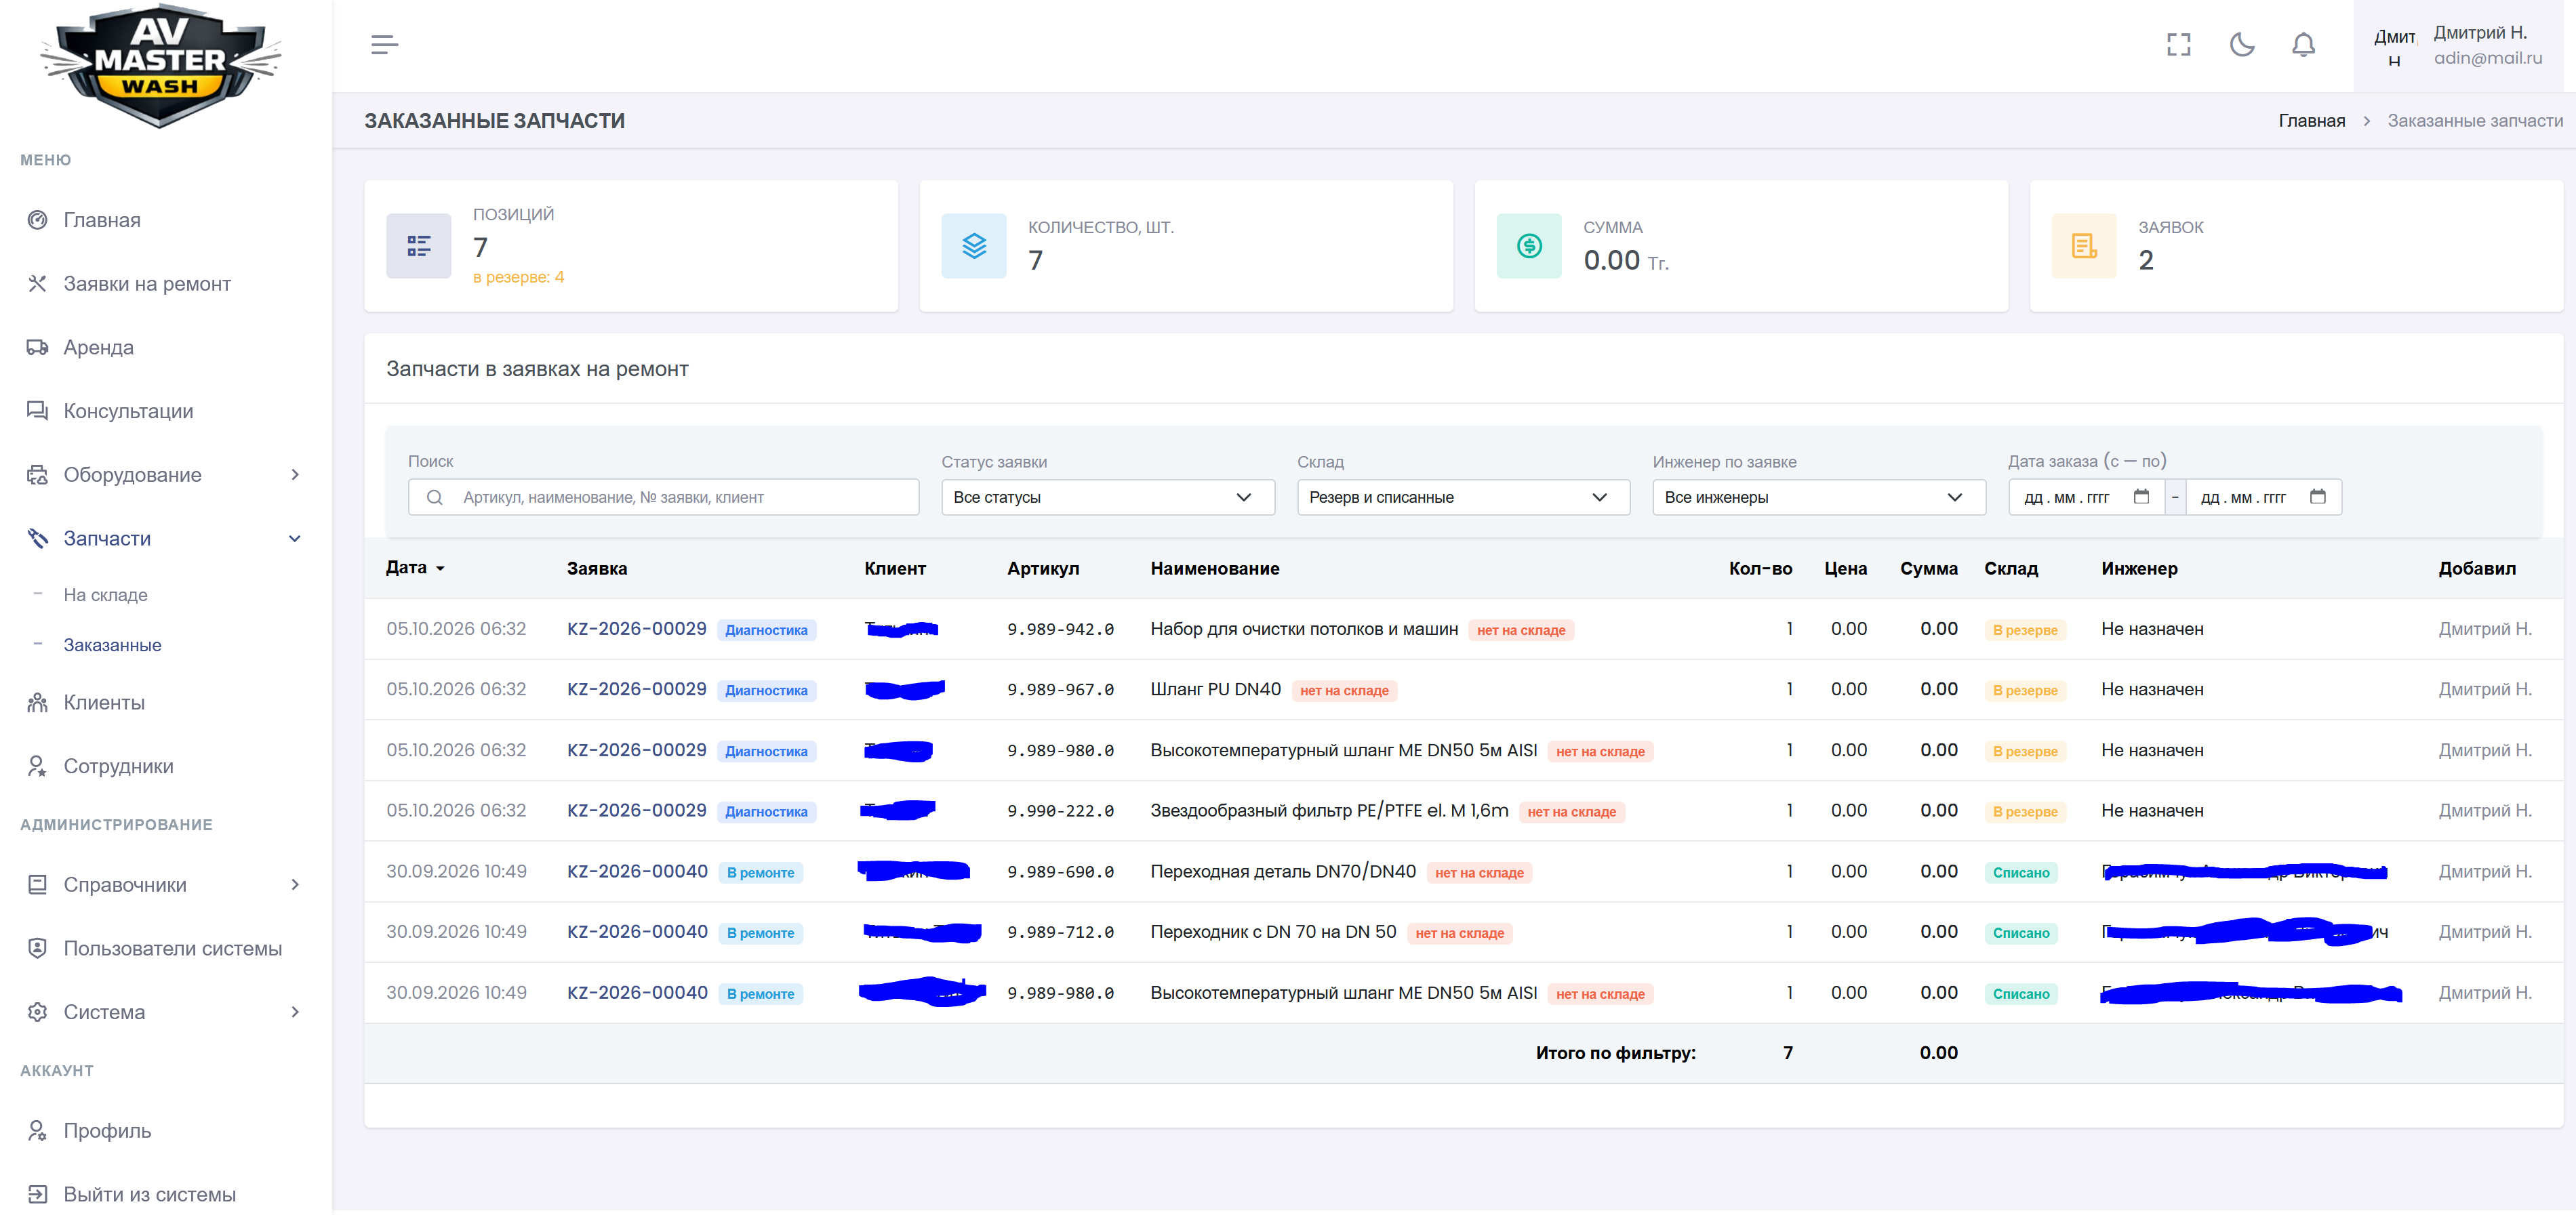
Task: Select the На складе submenu item
Action: point(105,595)
